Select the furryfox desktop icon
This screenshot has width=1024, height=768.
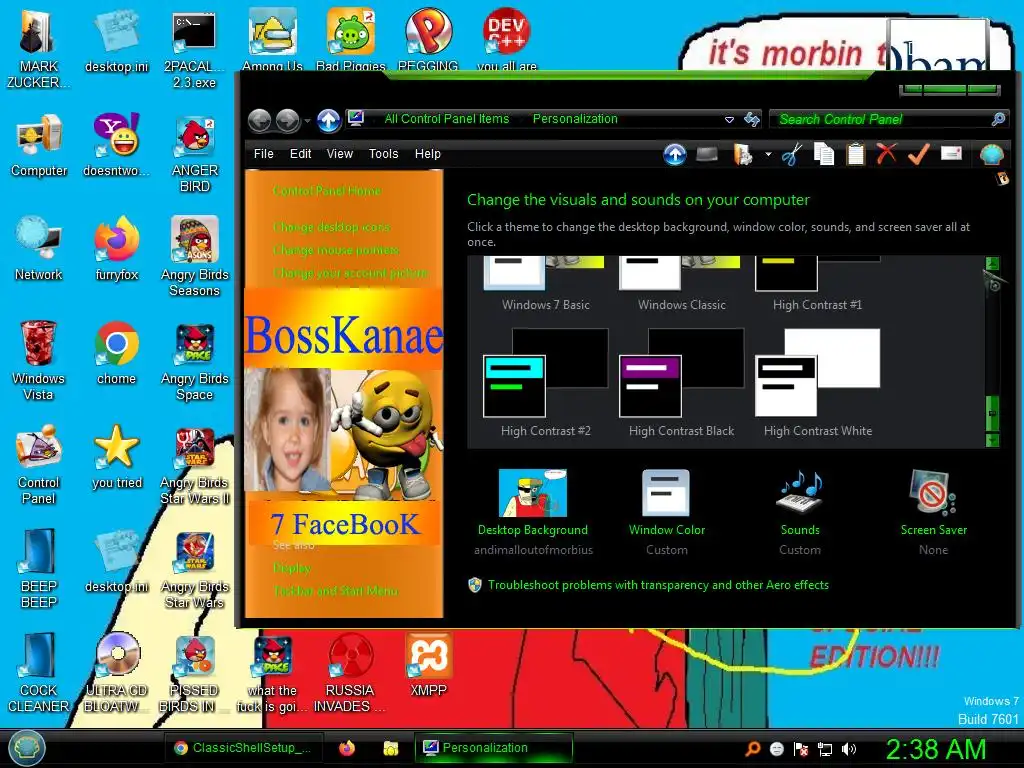[117, 249]
